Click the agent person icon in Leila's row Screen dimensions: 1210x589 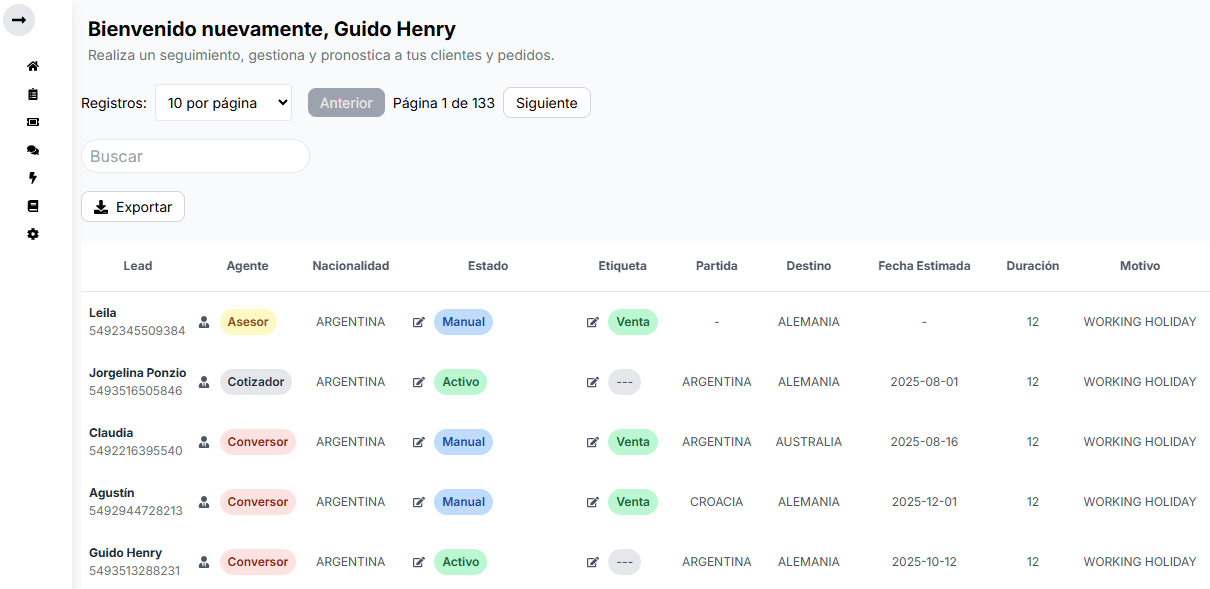204,322
